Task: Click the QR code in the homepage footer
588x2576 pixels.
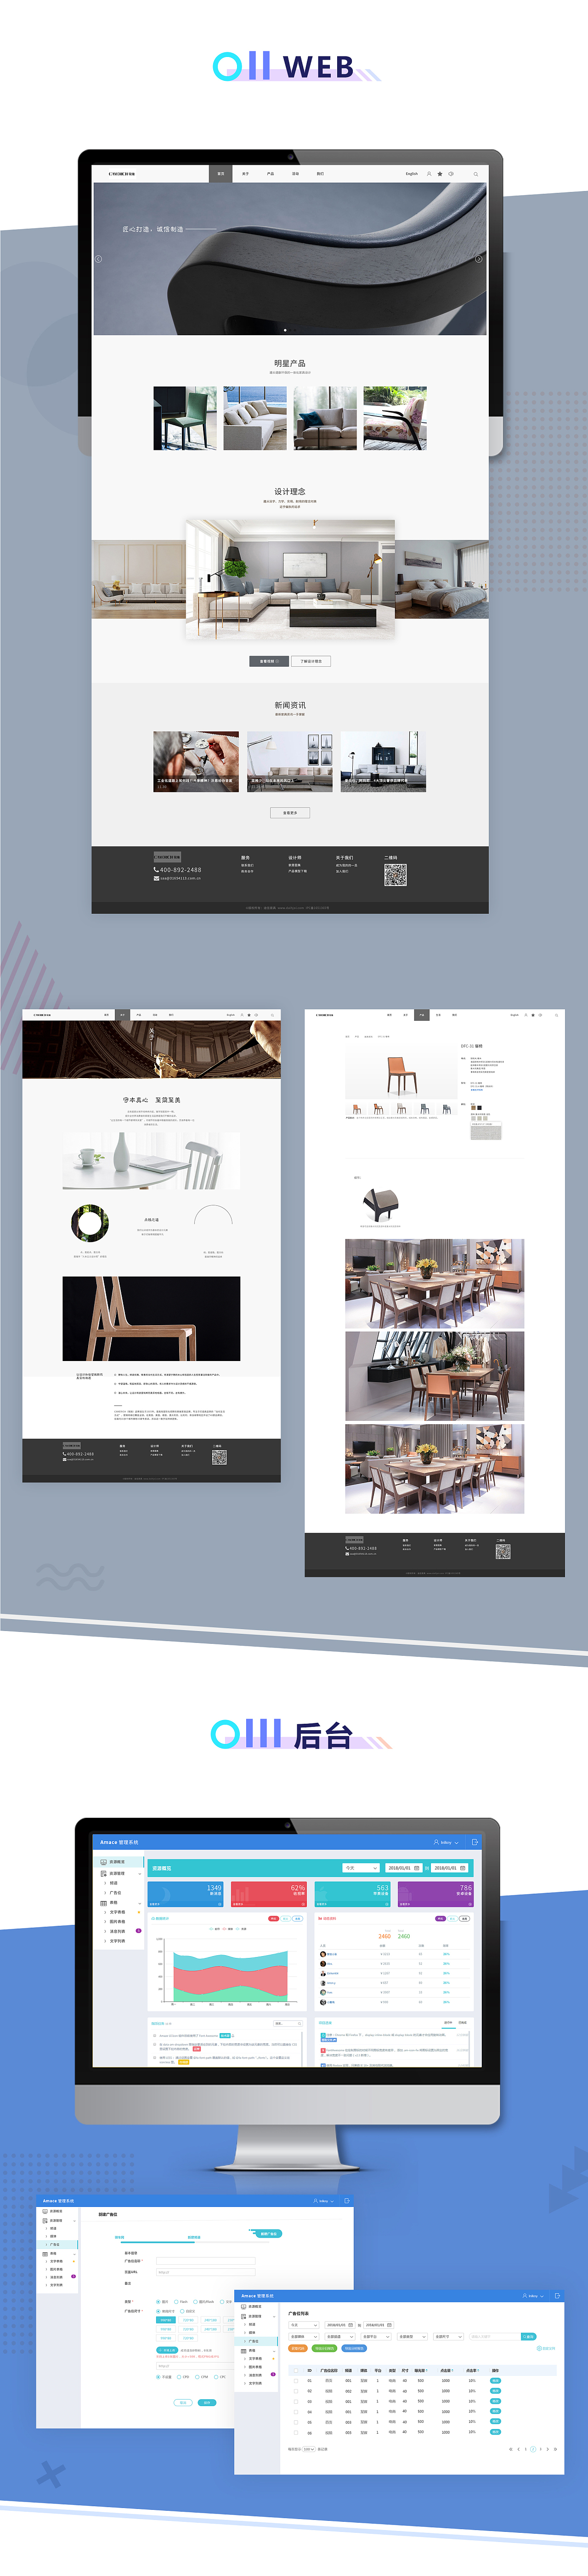Action: point(395,875)
